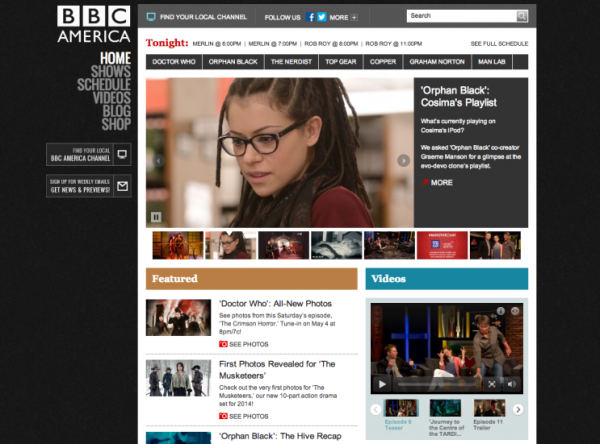600x444 pixels.
Task: Open the Graham Norton show tab
Action: tap(437, 62)
